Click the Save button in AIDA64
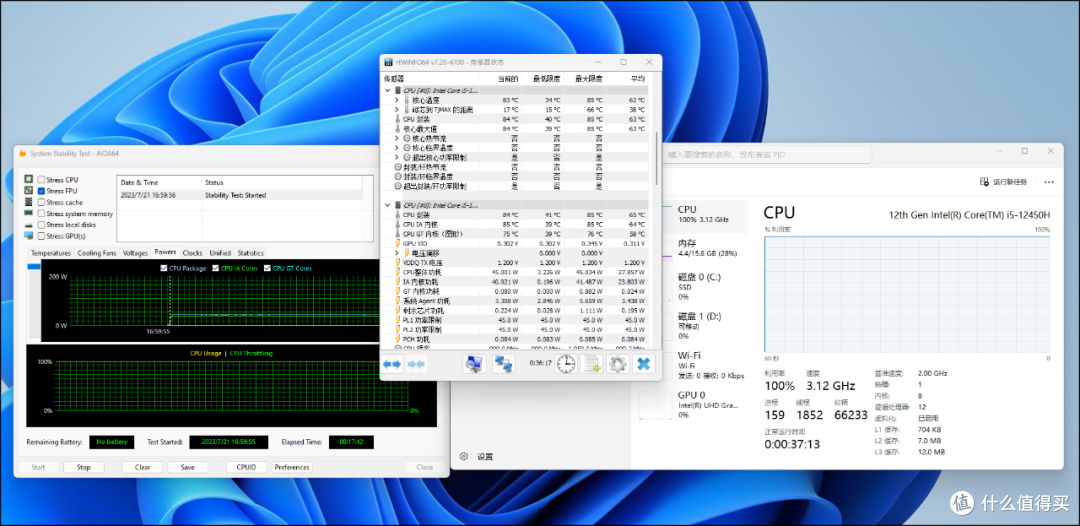Image resolution: width=1080 pixels, height=526 pixels. 187,467
